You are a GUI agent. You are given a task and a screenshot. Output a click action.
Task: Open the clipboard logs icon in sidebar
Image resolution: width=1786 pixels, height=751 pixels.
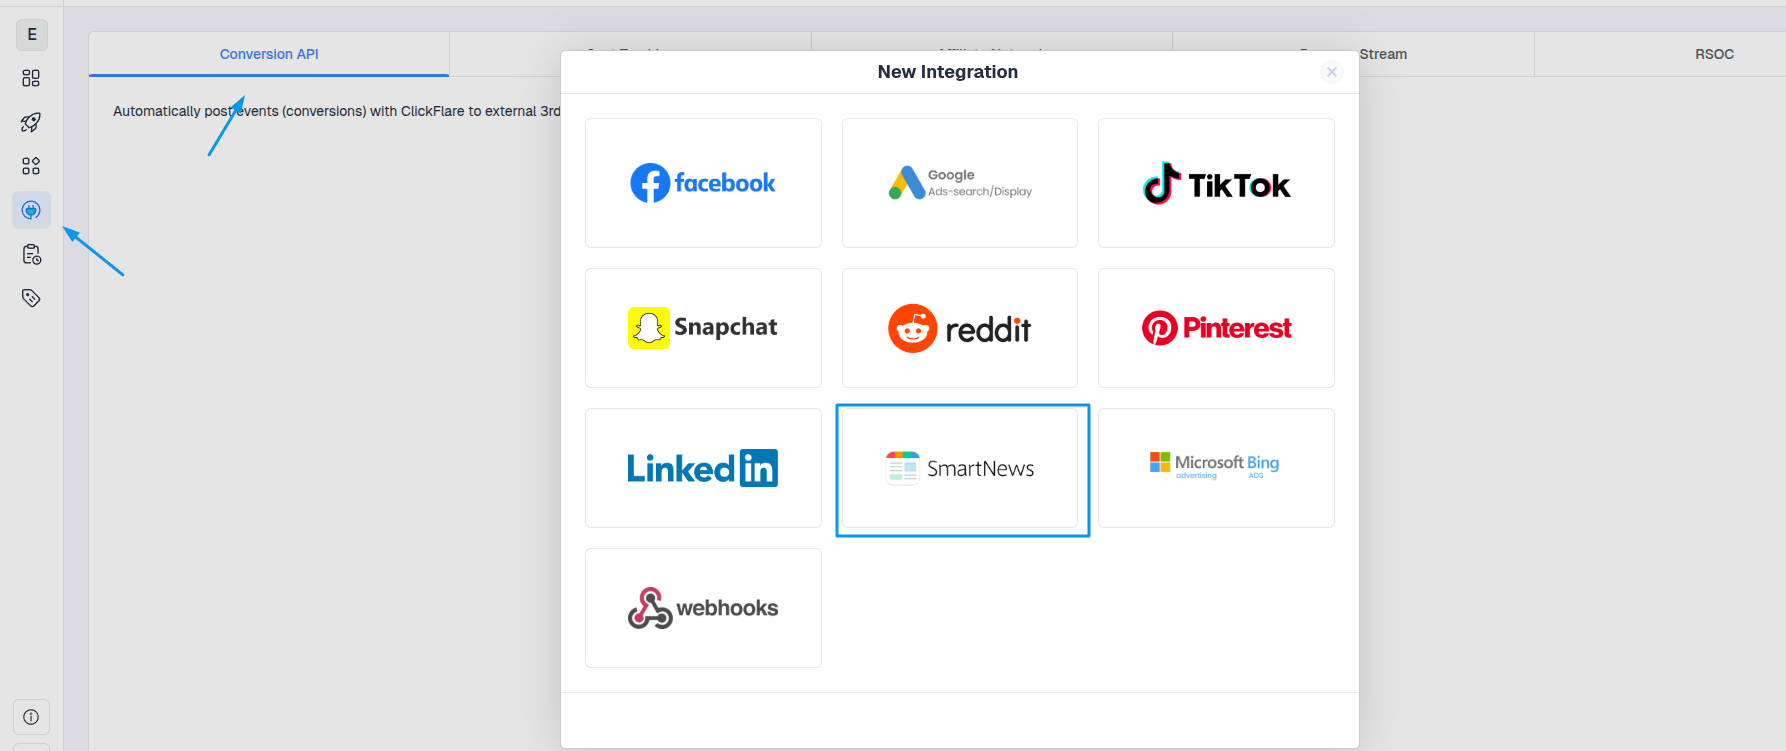click(31, 254)
